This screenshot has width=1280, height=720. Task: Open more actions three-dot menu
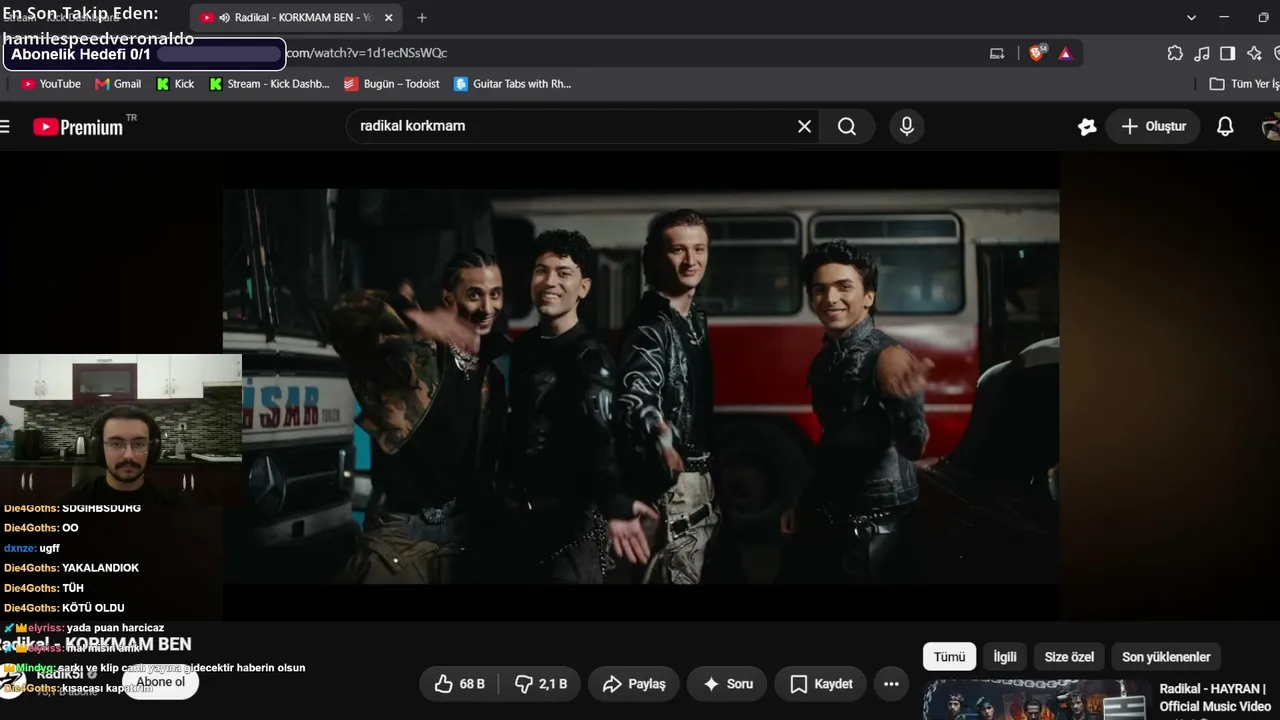pyautogui.click(x=892, y=684)
